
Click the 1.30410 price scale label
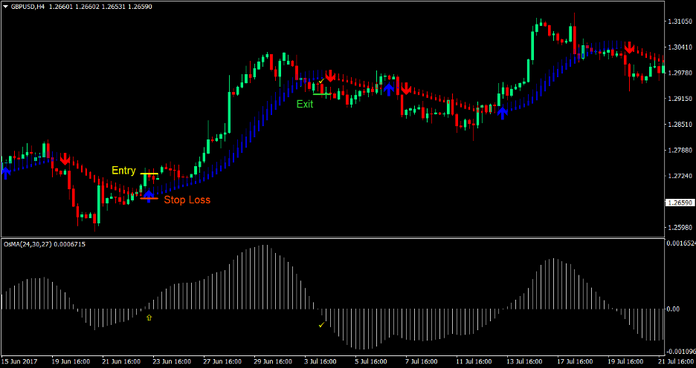tap(680, 47)
